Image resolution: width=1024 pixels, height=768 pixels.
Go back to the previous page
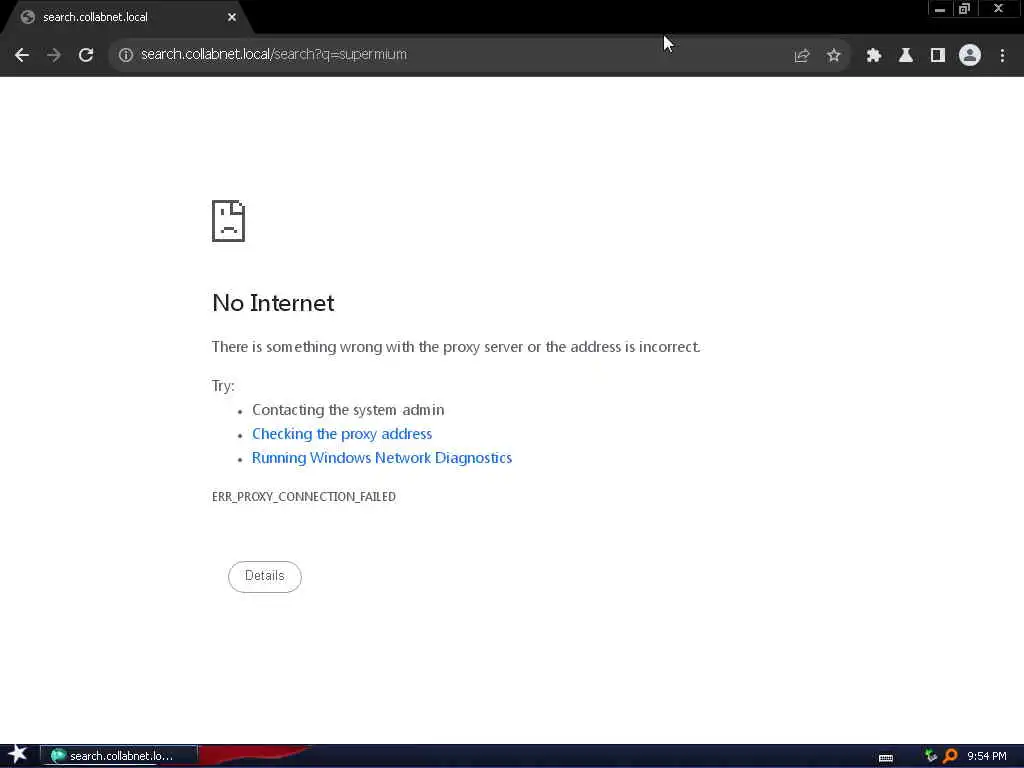pos(22,56)
